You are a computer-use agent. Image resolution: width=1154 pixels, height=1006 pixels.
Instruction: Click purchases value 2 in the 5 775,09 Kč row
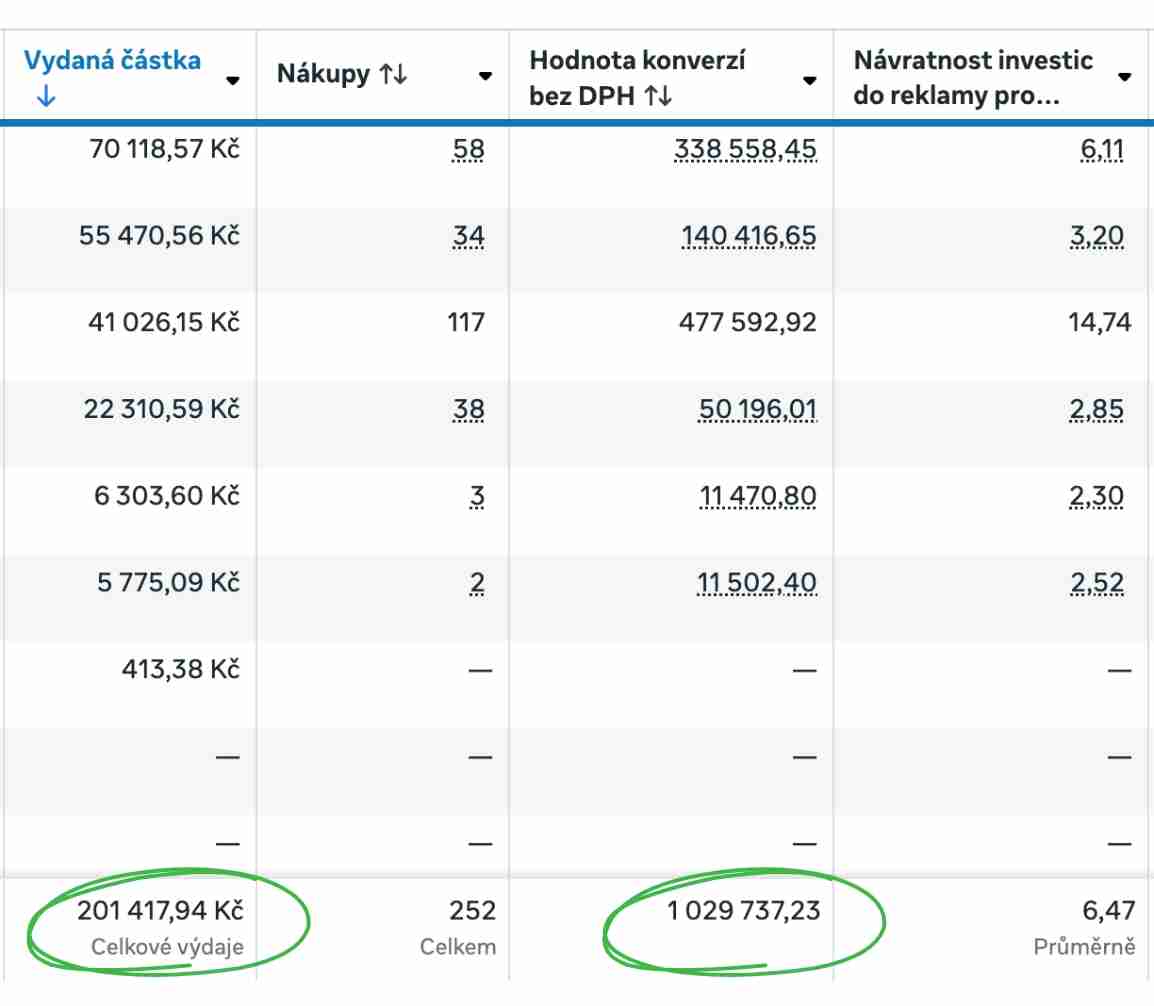477,582
